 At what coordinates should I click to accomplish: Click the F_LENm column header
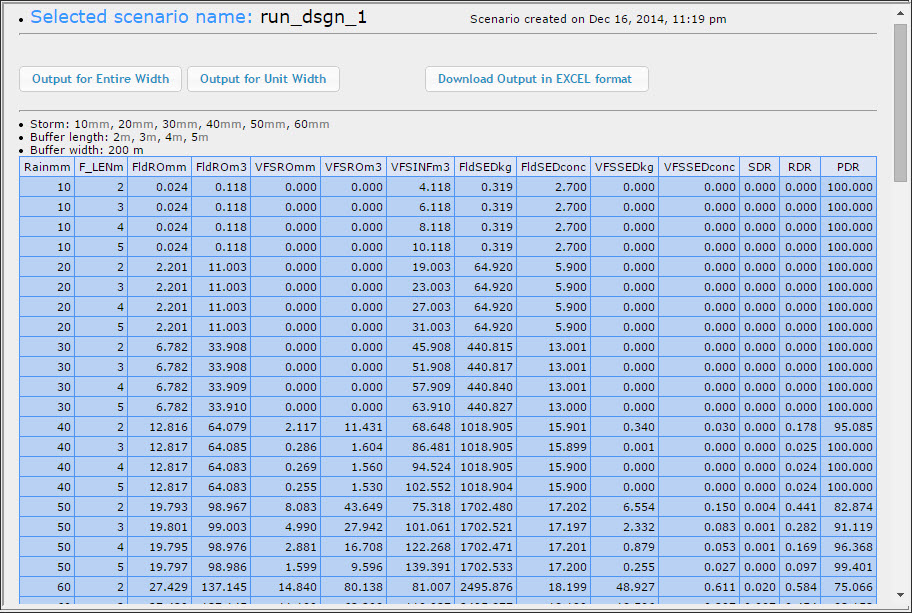[101, 167]
